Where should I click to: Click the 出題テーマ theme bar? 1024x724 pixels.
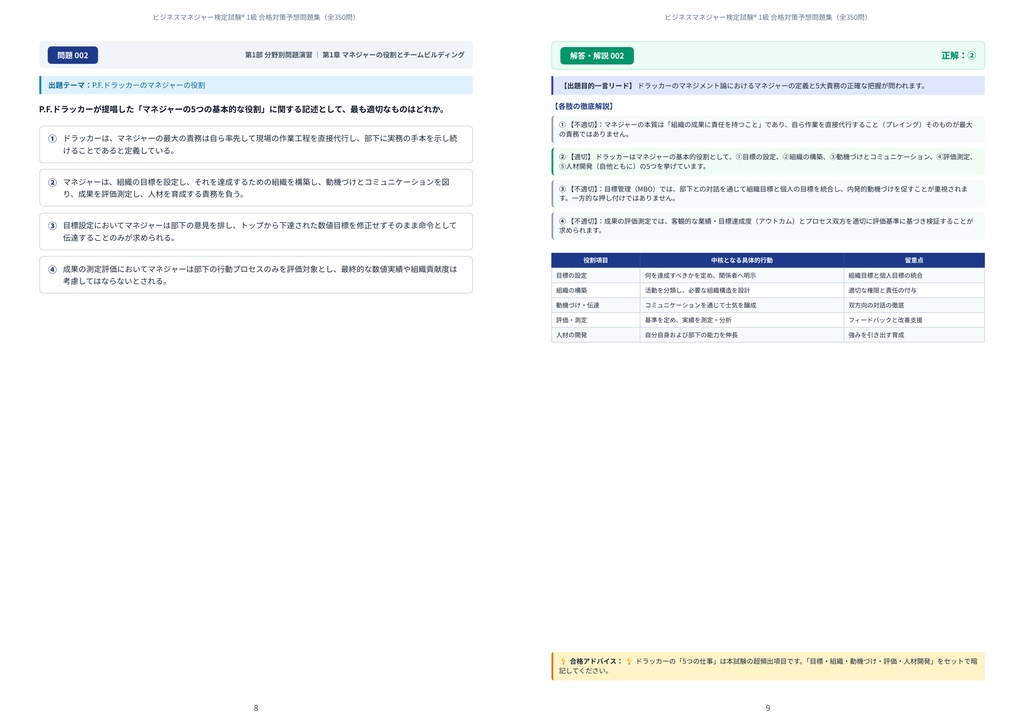[x=256, y=85]
